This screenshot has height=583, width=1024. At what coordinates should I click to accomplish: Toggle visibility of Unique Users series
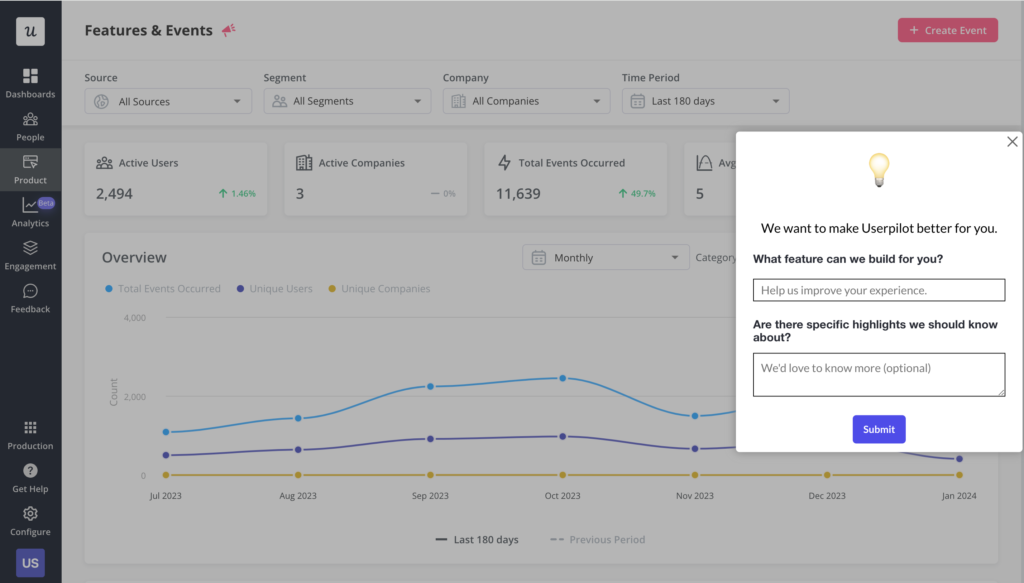click(x=274, y=288)
